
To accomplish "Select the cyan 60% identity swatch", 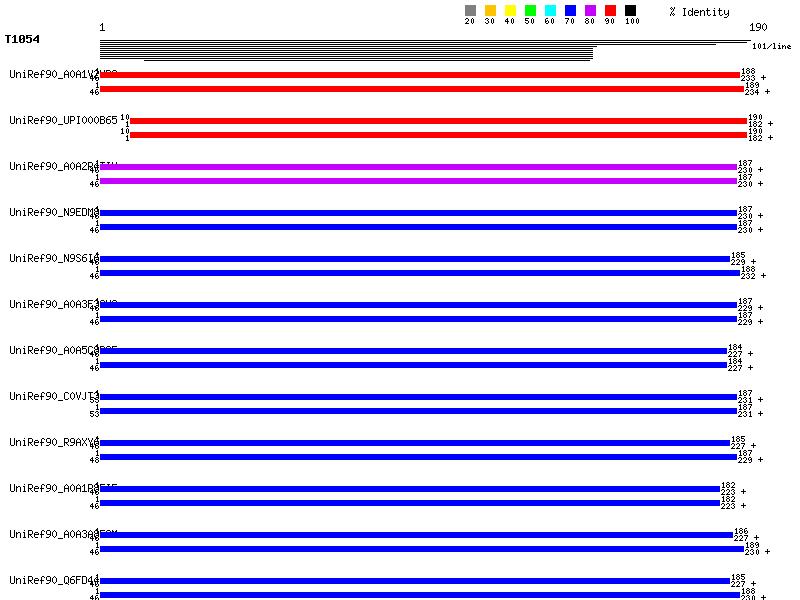I will pos(550,10).
